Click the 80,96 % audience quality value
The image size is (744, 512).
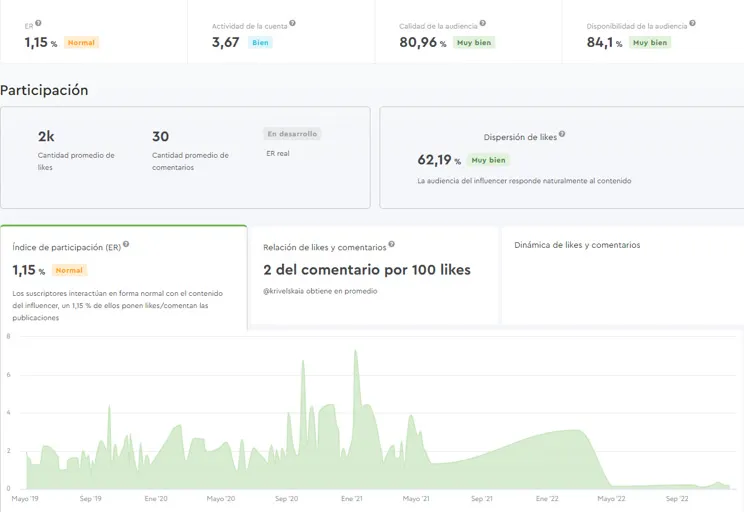(423, 42)
